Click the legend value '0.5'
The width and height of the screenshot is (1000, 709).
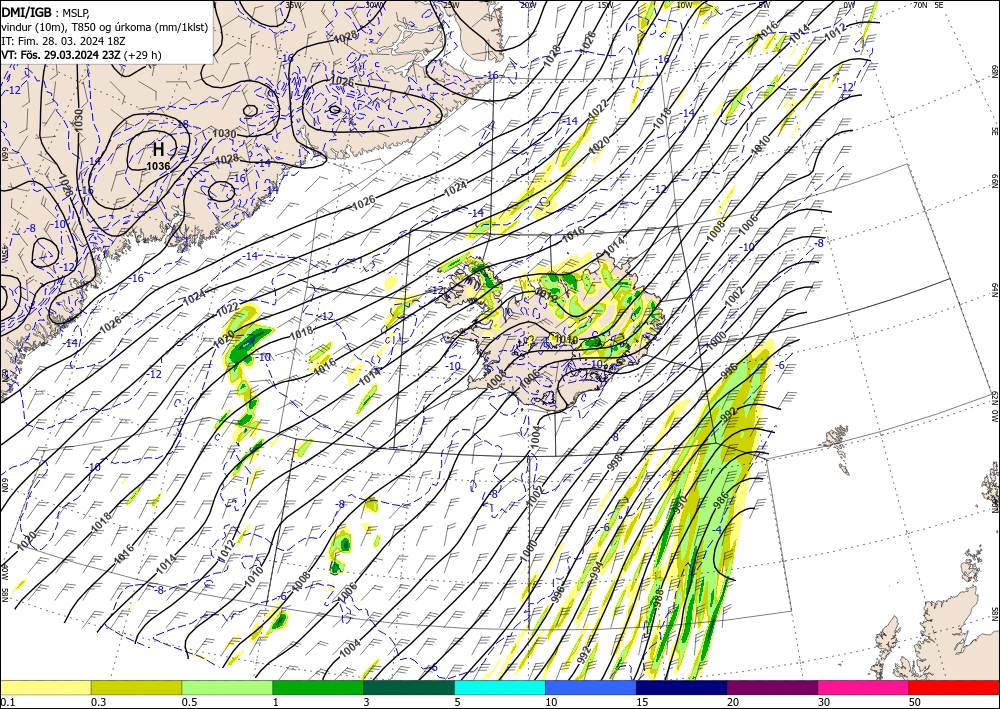pos(188,702)
